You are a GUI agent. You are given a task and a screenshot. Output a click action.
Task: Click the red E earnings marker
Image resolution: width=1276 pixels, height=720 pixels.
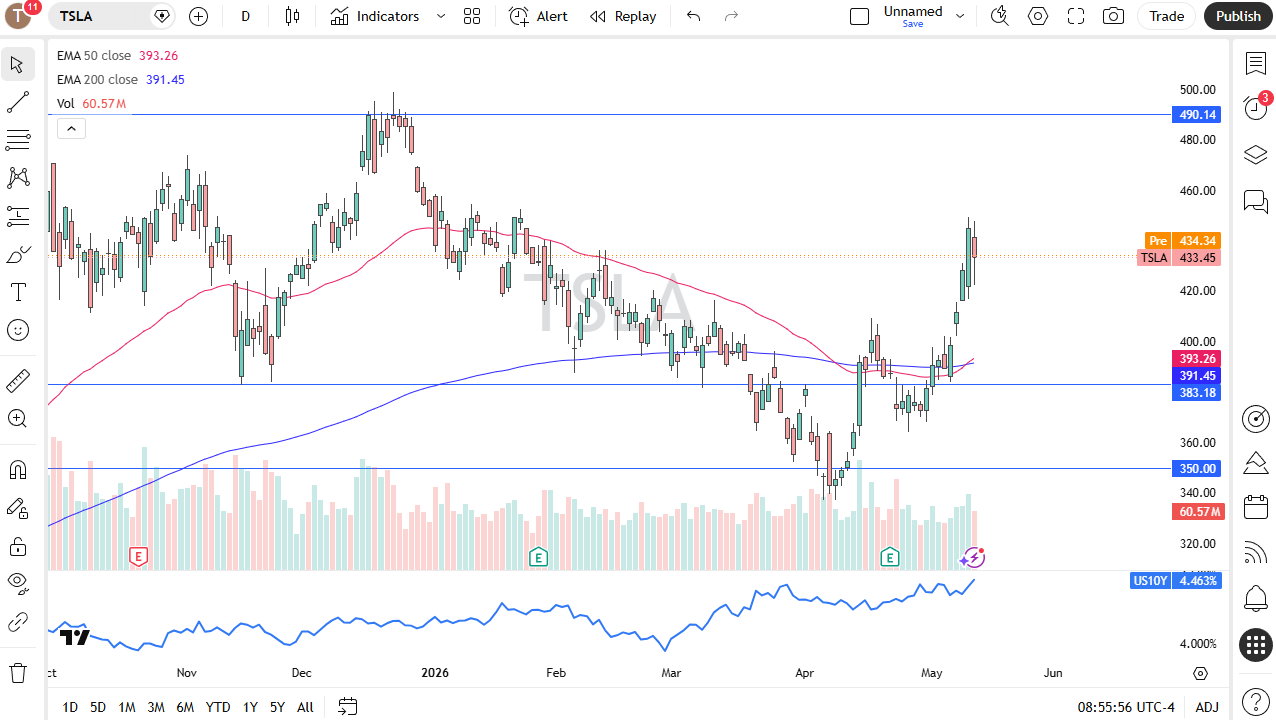pos(138,557)
